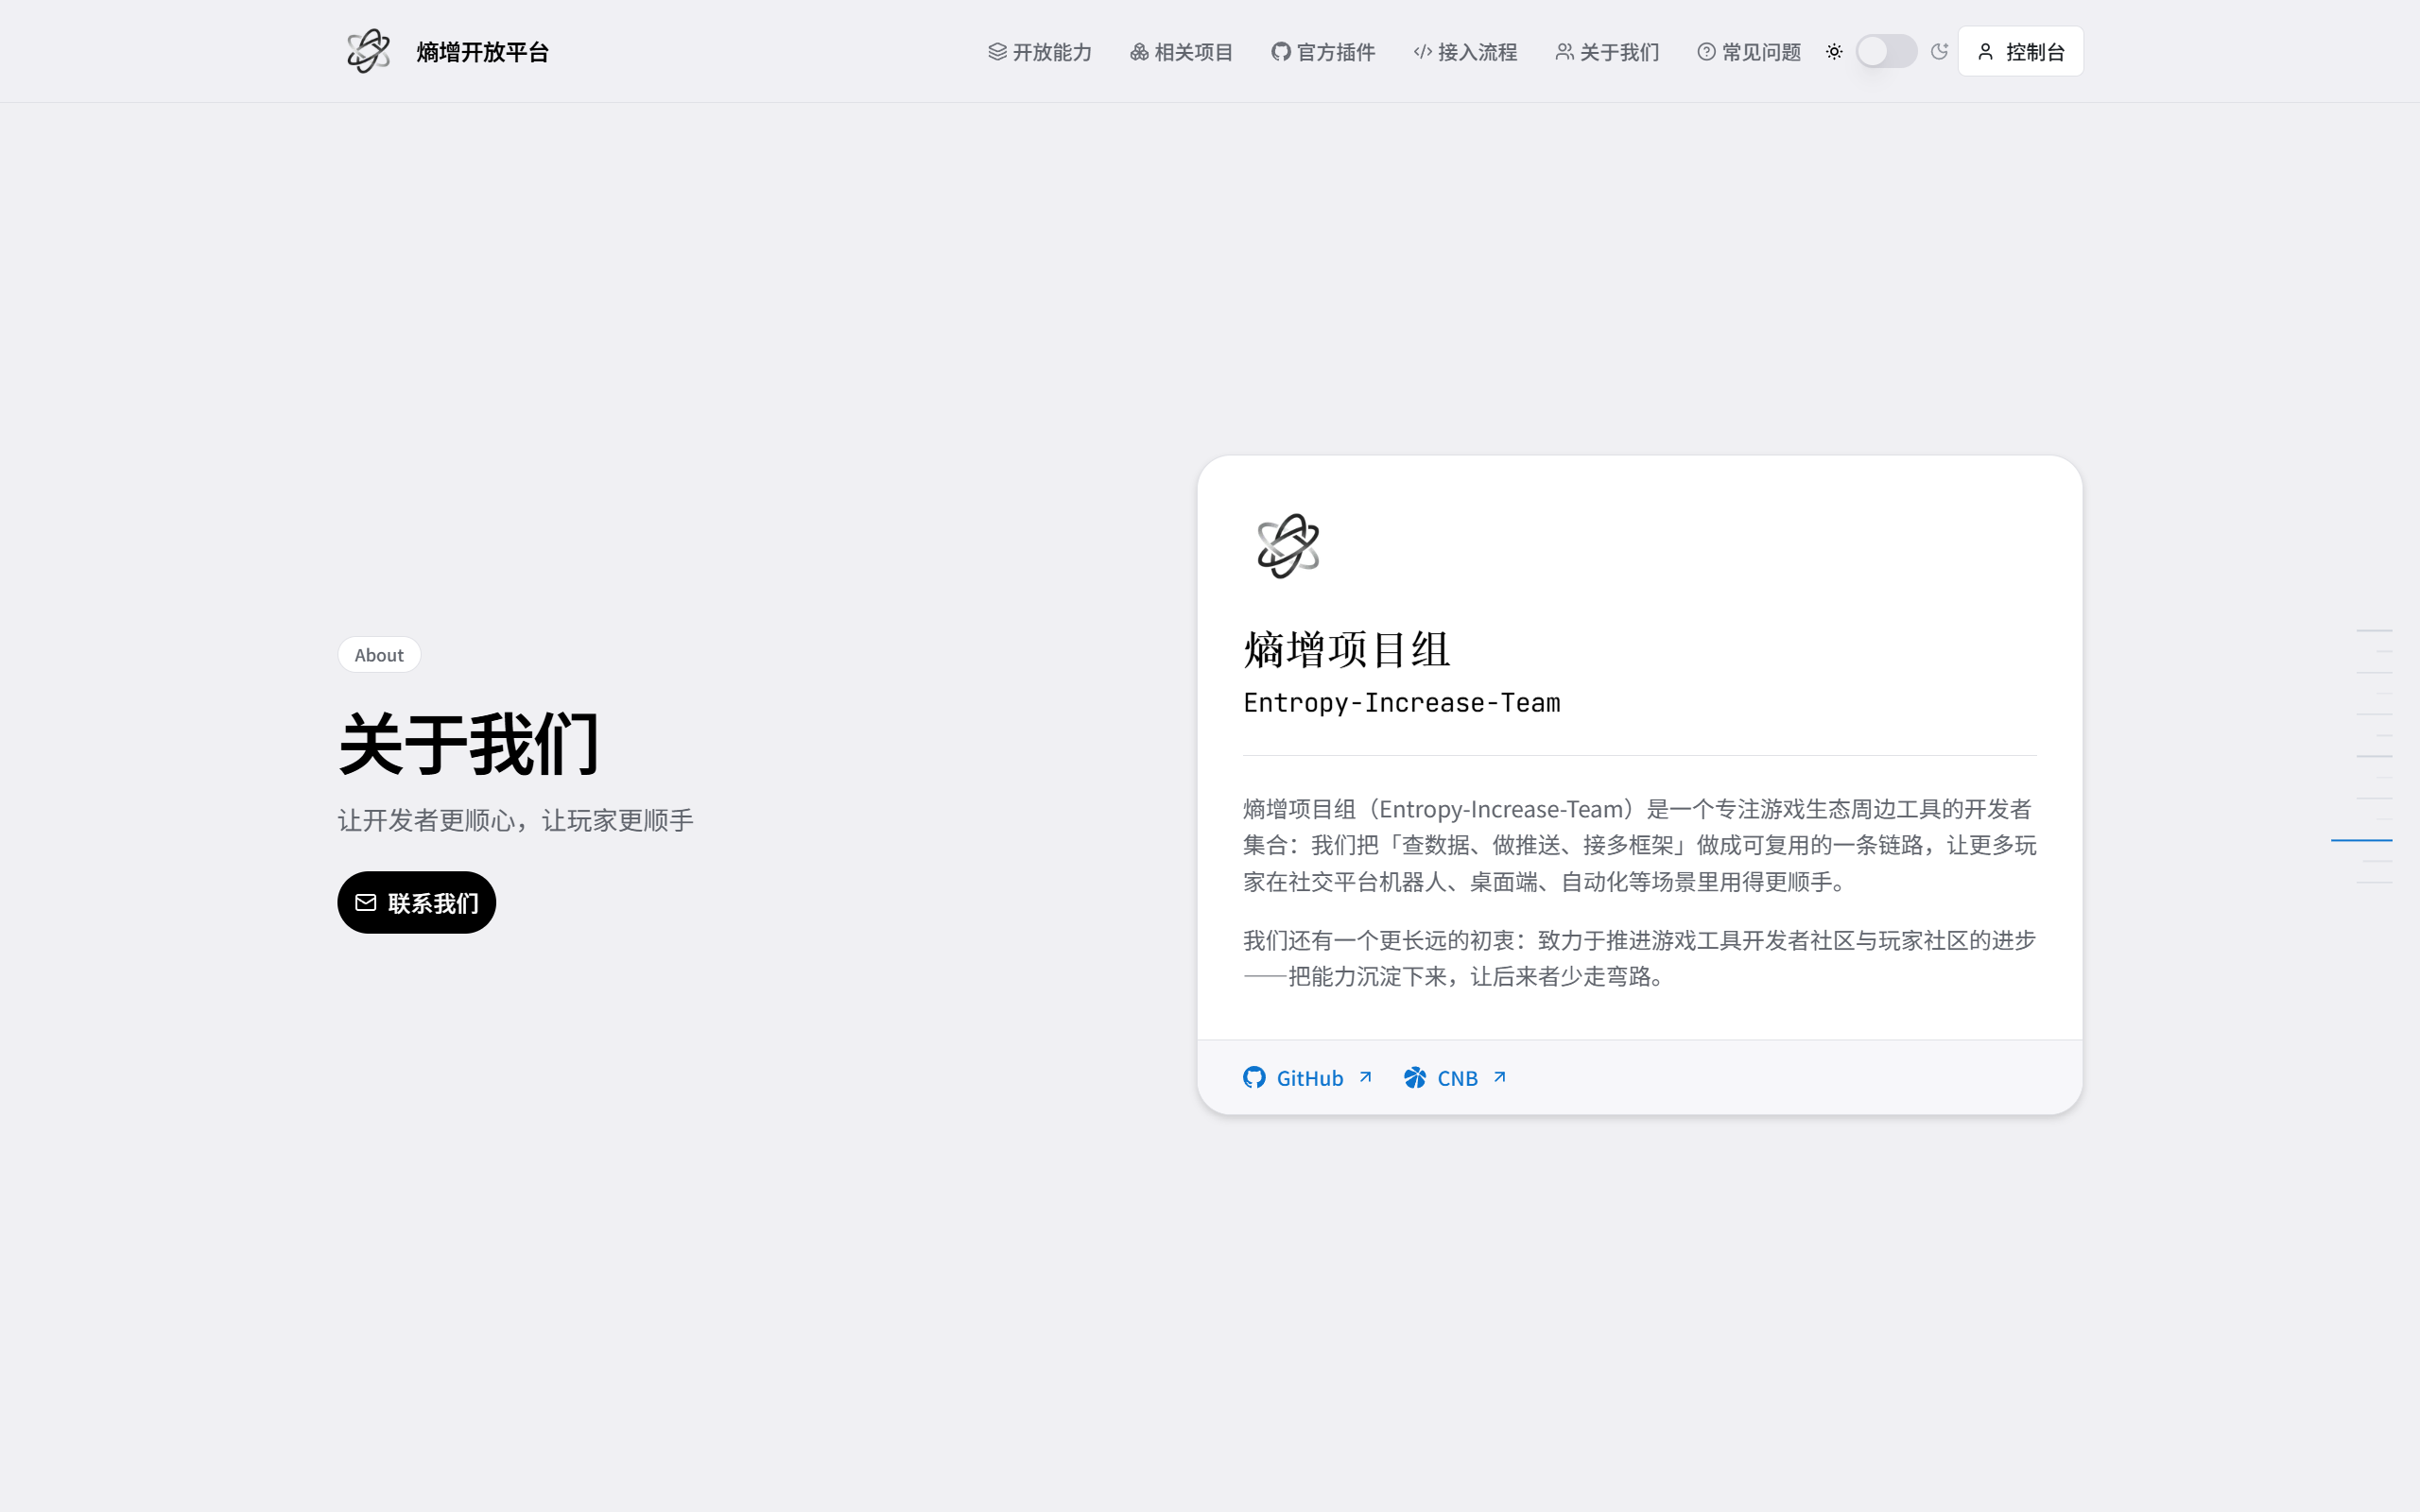Click the Entropy-Increase-Team text

point(1401,703)
